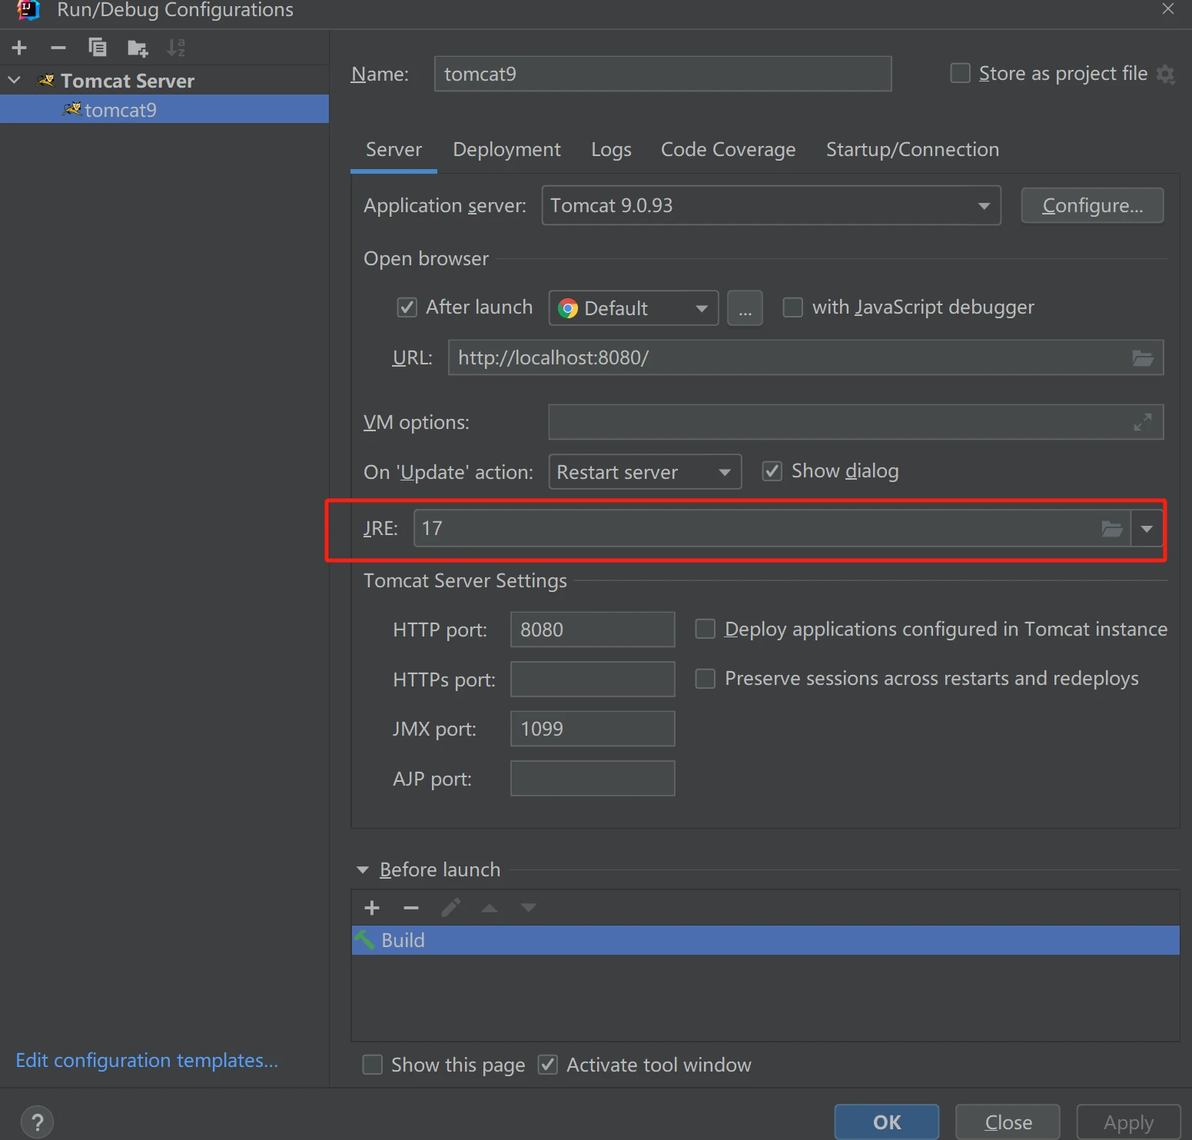Image resolution: width=1192 pixels, height=1140 pixels.
Task: Enable Store as project file
Action: 960,73
